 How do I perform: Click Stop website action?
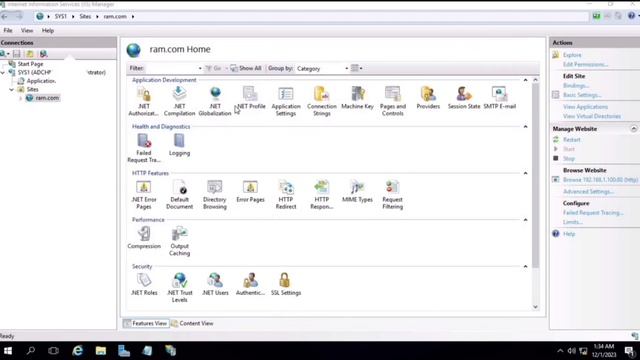pyautogui.click(x=569, y=158)
